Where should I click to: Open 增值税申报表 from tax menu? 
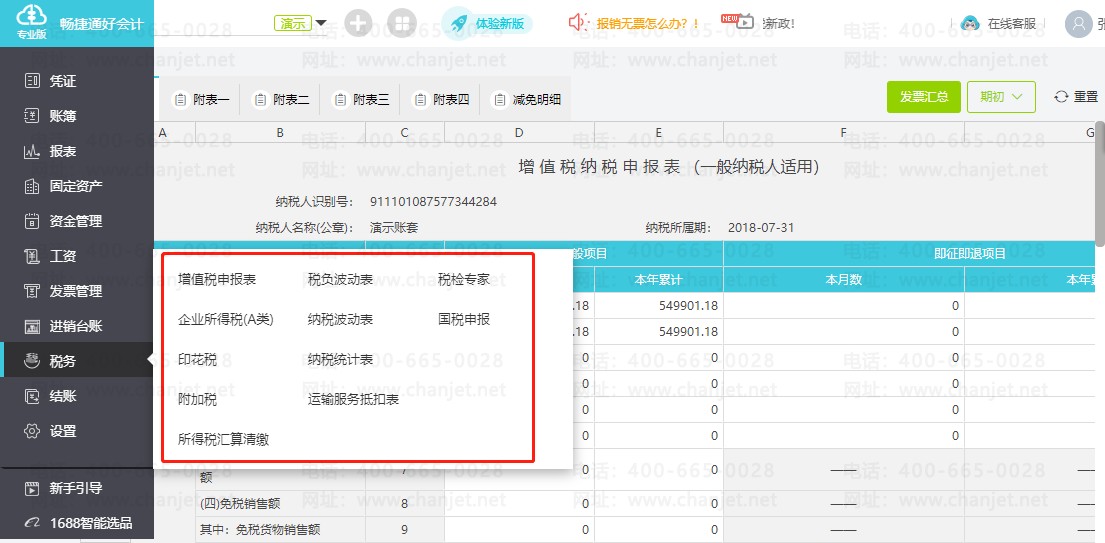click(x=217, y=280)
